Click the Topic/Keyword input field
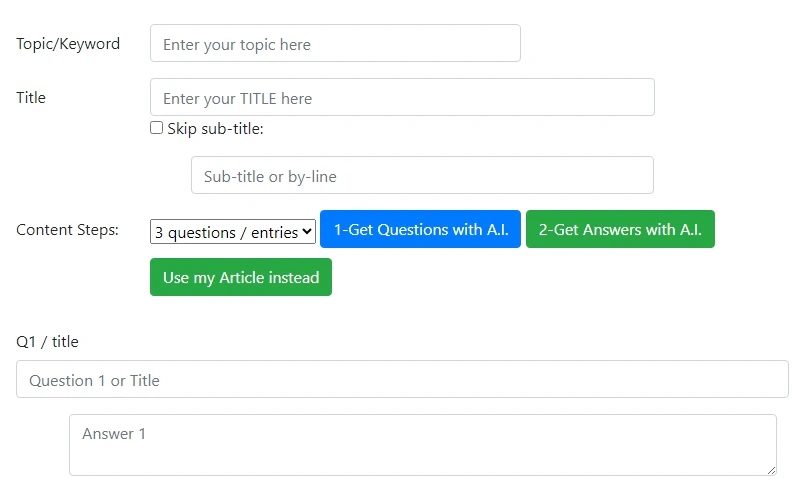This screenshot has width=796, height=502. coord(335,44)
